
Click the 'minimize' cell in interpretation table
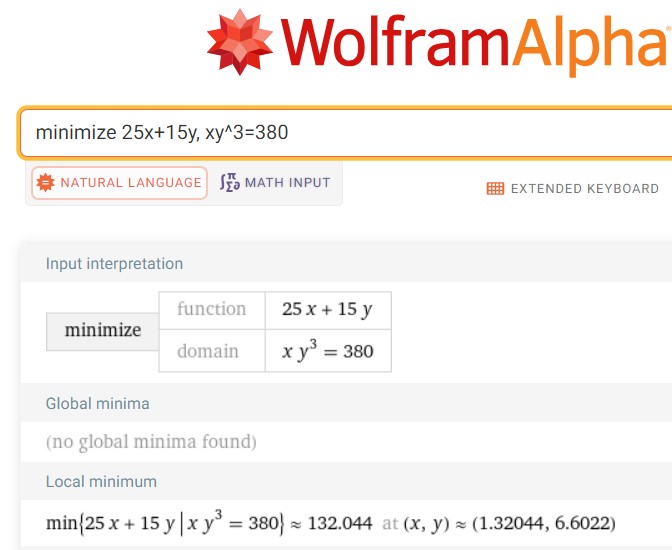tap(103, 331)
